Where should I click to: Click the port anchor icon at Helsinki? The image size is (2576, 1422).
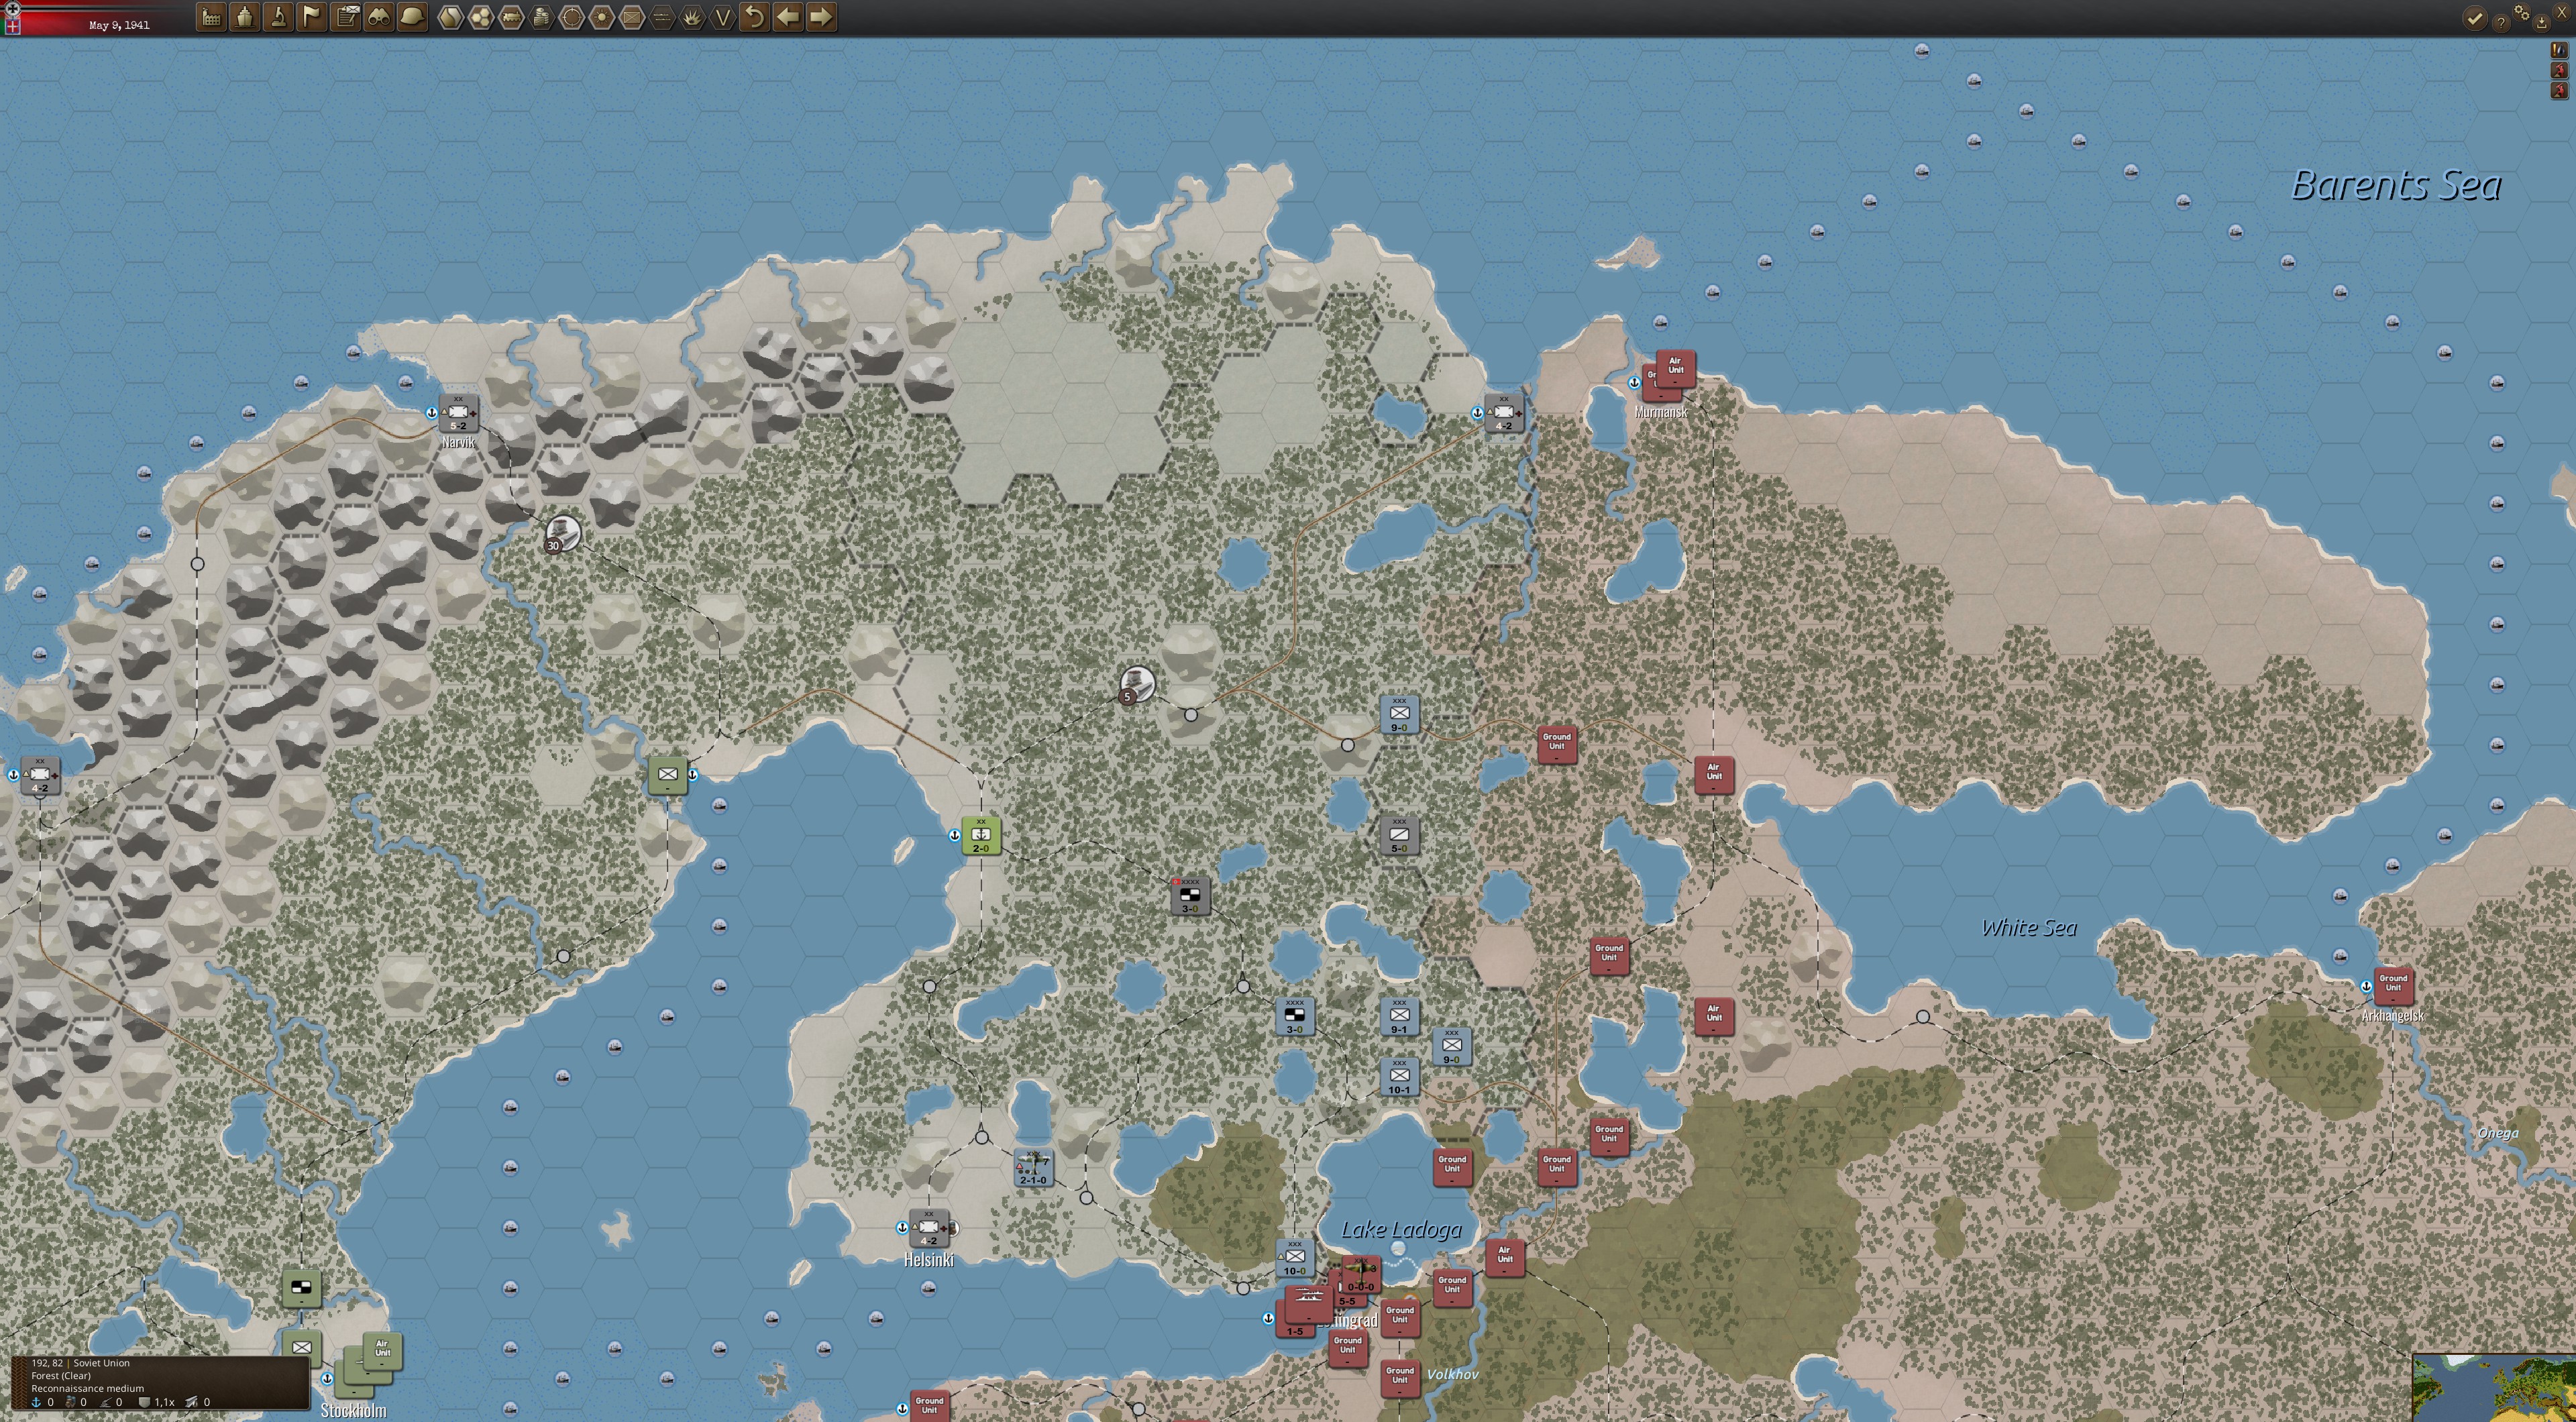coord(902,1227)
